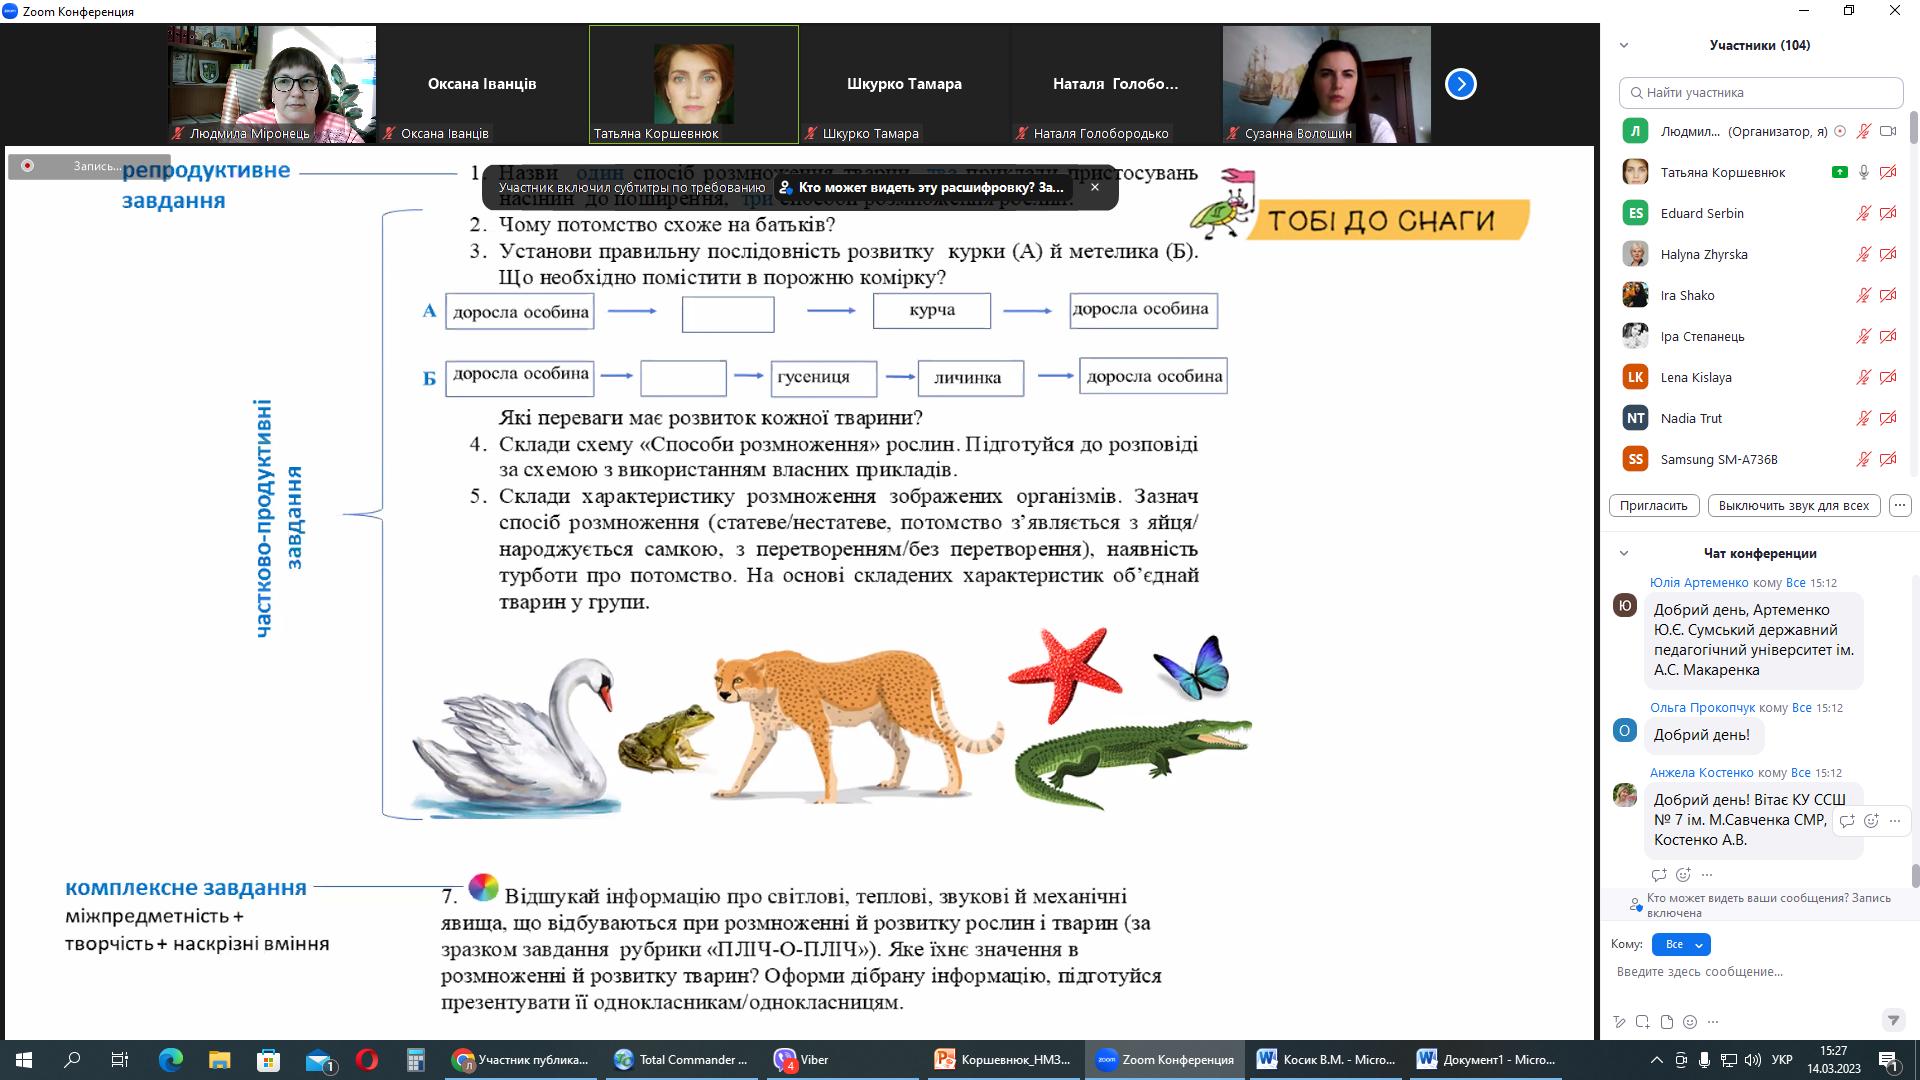Screen dimensions: 1920x1080
Task: Collapse the Участники panel chevron
Action: point(1624,45)
